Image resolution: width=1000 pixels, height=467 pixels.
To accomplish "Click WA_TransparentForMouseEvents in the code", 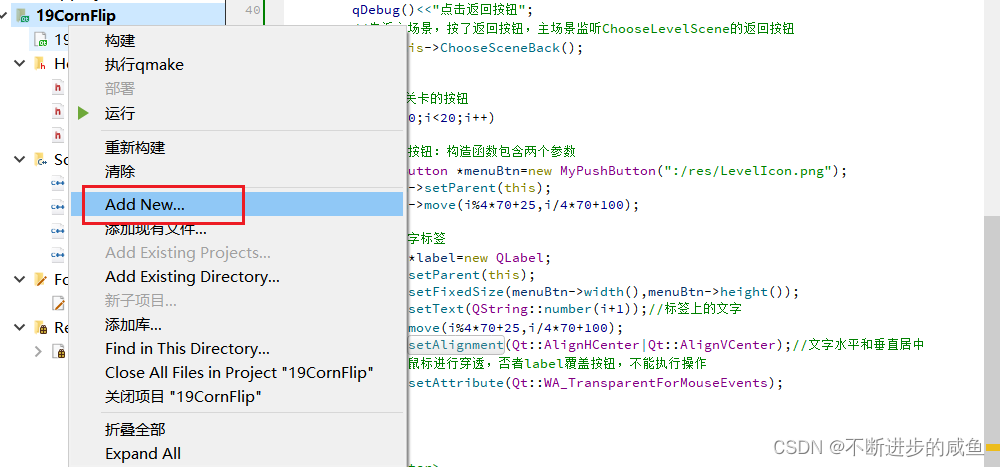I will tap(655, 383).
